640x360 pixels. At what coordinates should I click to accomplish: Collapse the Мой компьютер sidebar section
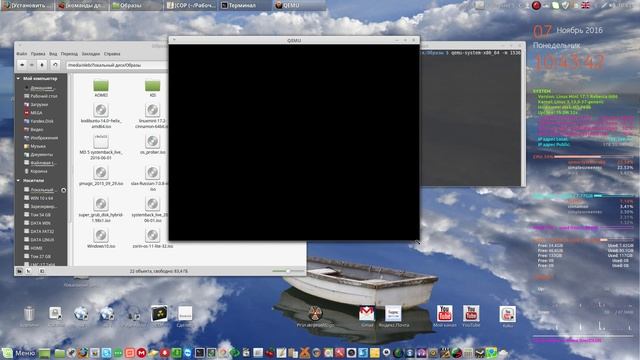18,78
